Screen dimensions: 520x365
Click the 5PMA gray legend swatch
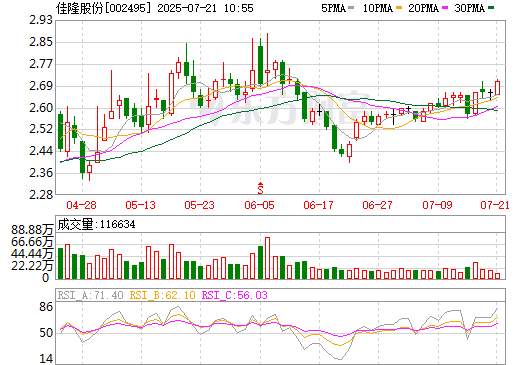(351, 8)
